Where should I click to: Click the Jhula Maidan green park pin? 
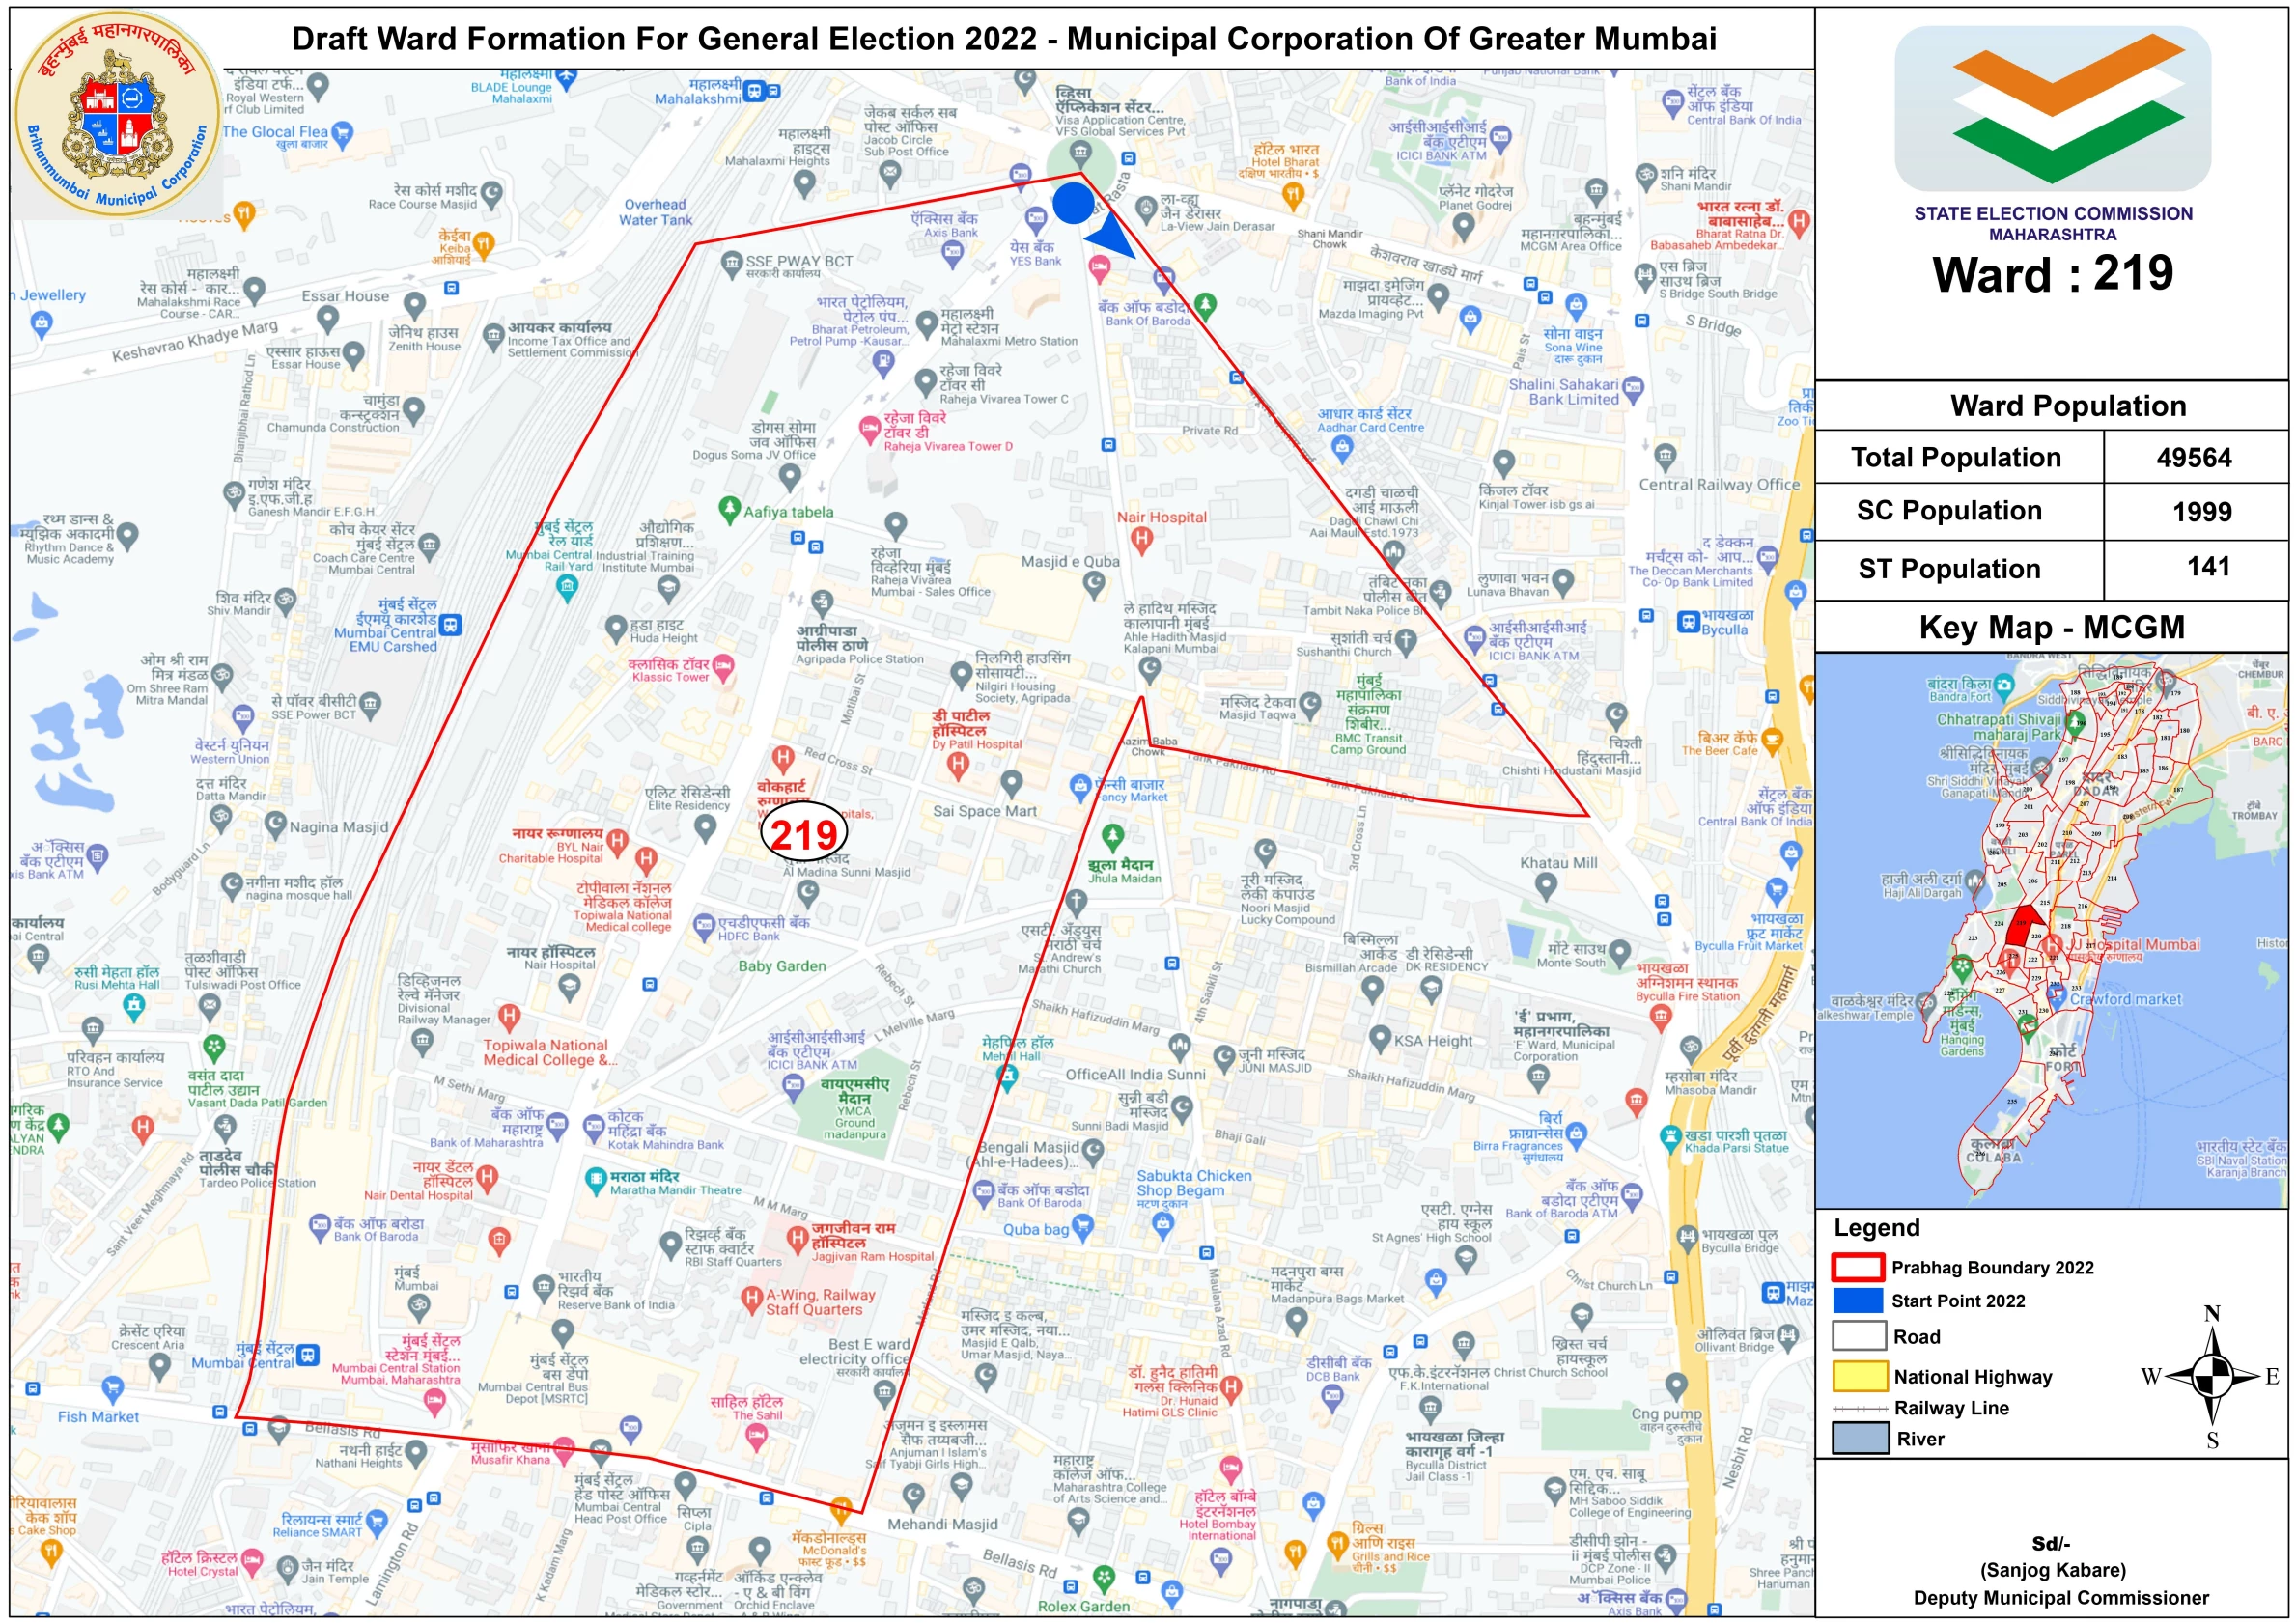coord(1112,836)
